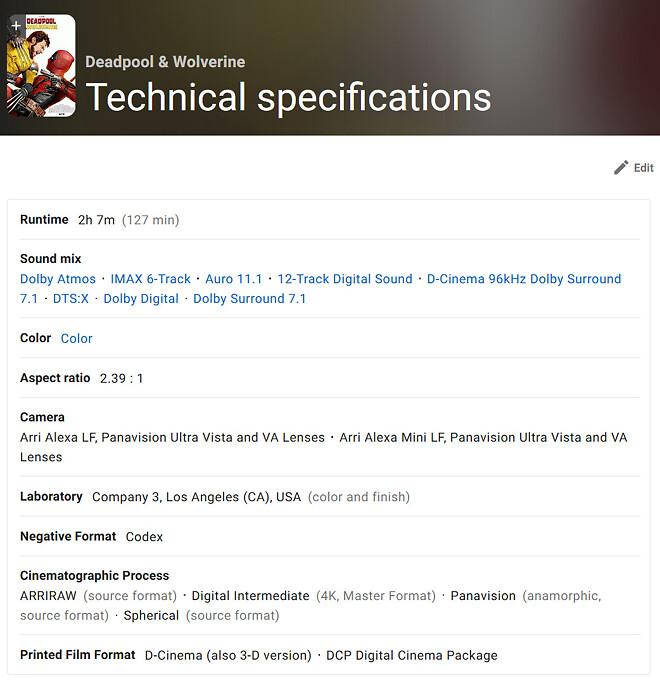The image size is (660, 685).
Task: Click the Codex negative format text
Action: tap(144, 537)
